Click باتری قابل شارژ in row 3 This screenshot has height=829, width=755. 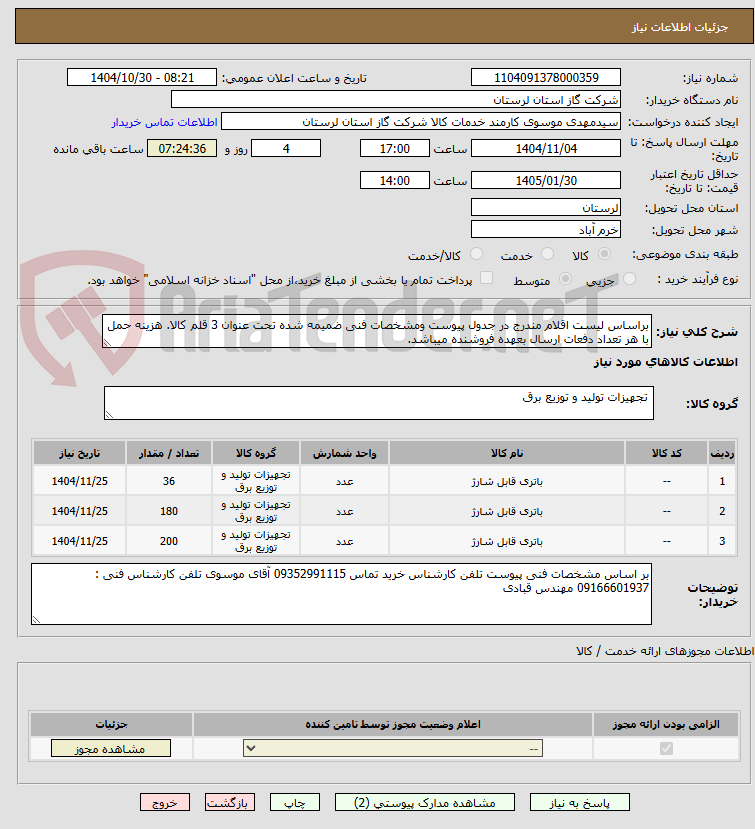(x=507, y=541)
